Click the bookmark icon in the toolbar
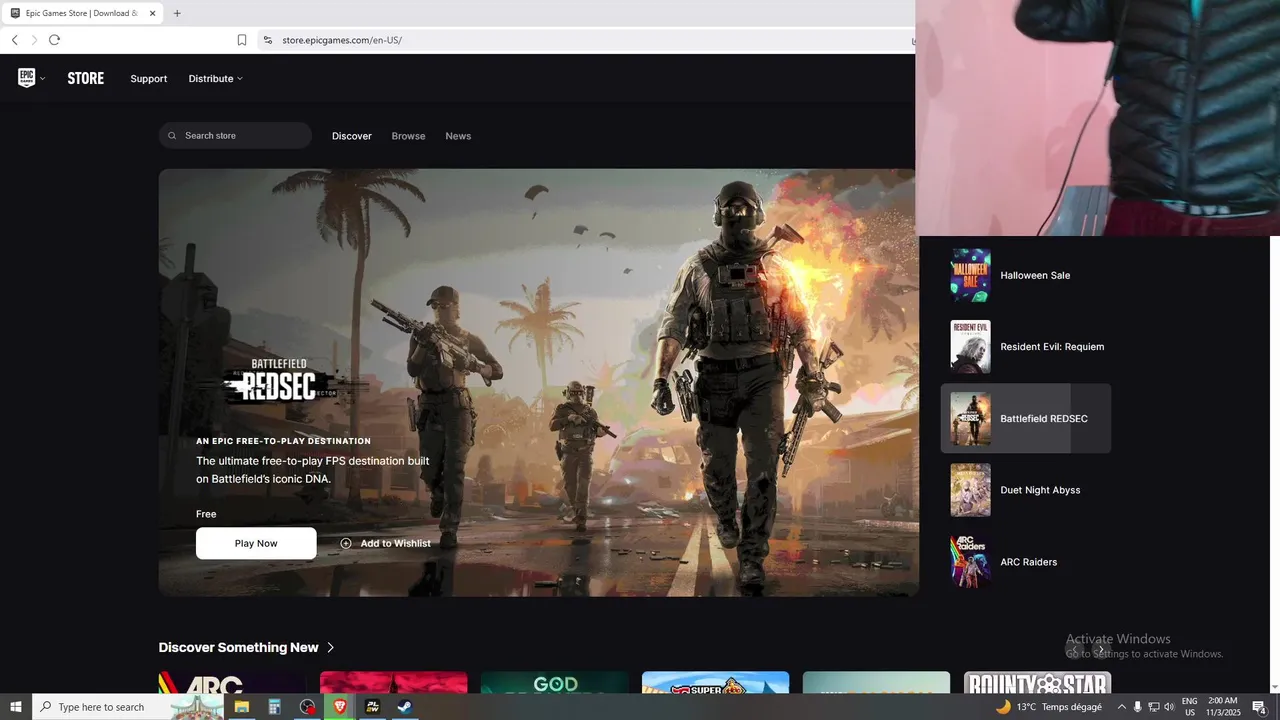The image size is (1280, 720). pos(242,40)
